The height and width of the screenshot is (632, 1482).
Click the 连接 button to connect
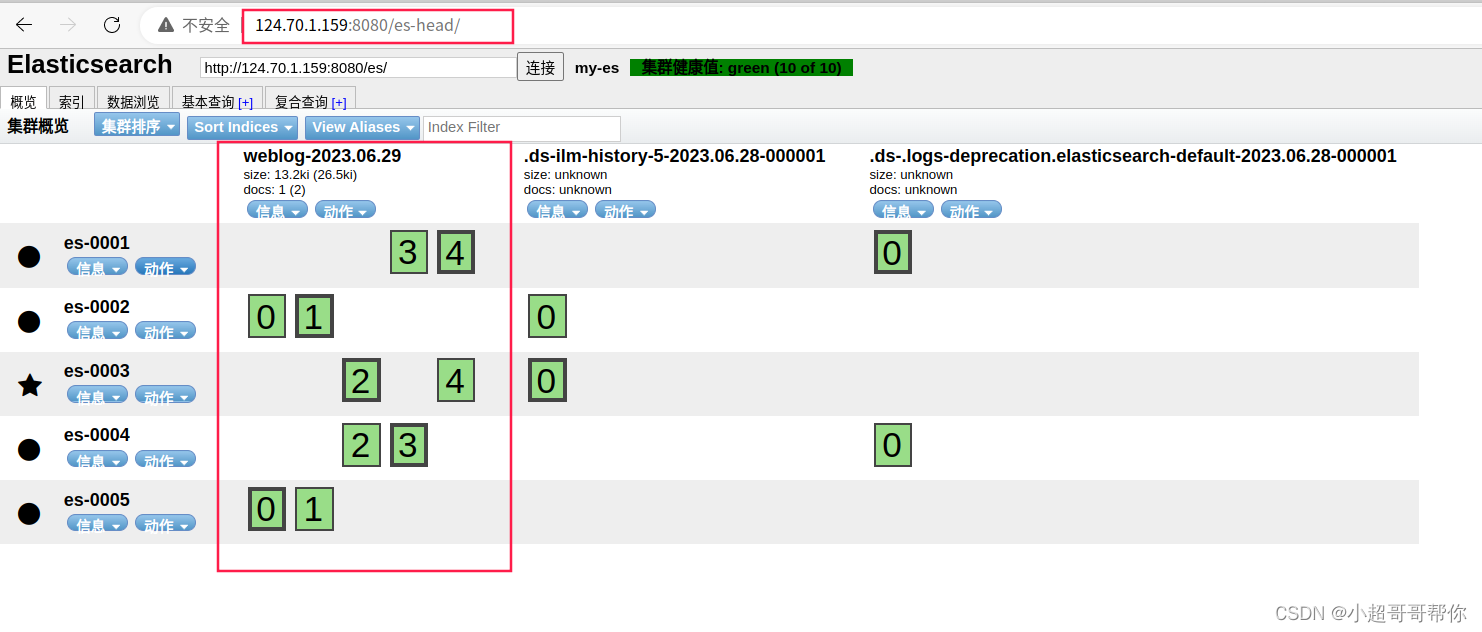click(x=540, y=67)
